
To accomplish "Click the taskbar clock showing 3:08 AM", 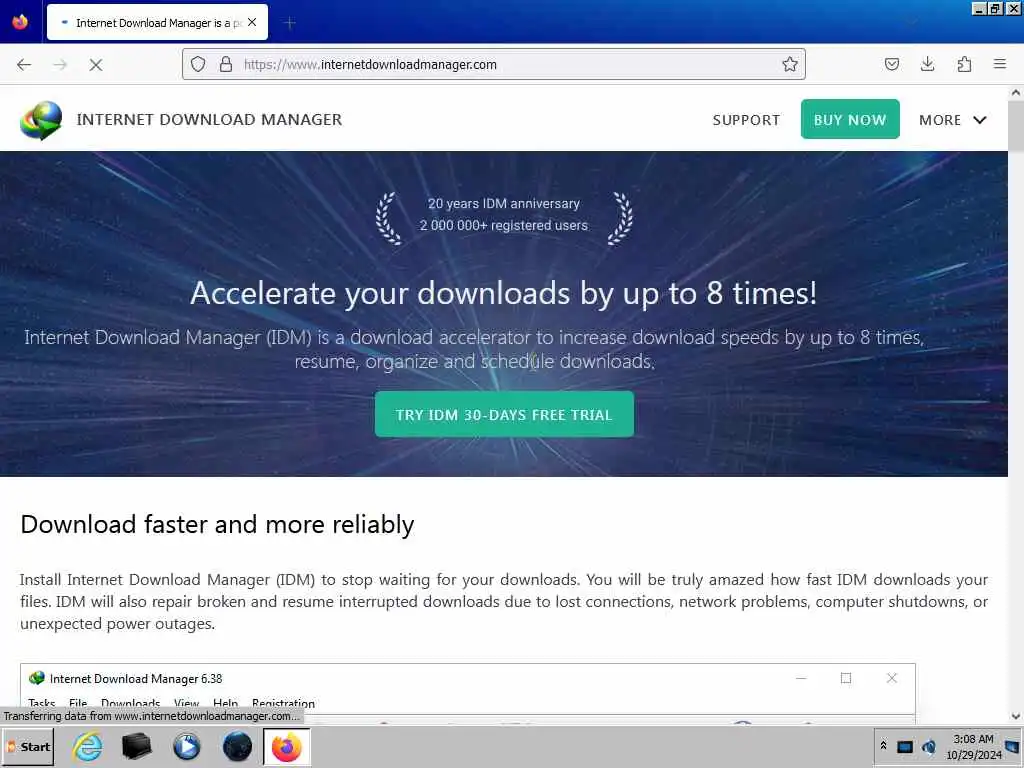I will pos(973,746).
